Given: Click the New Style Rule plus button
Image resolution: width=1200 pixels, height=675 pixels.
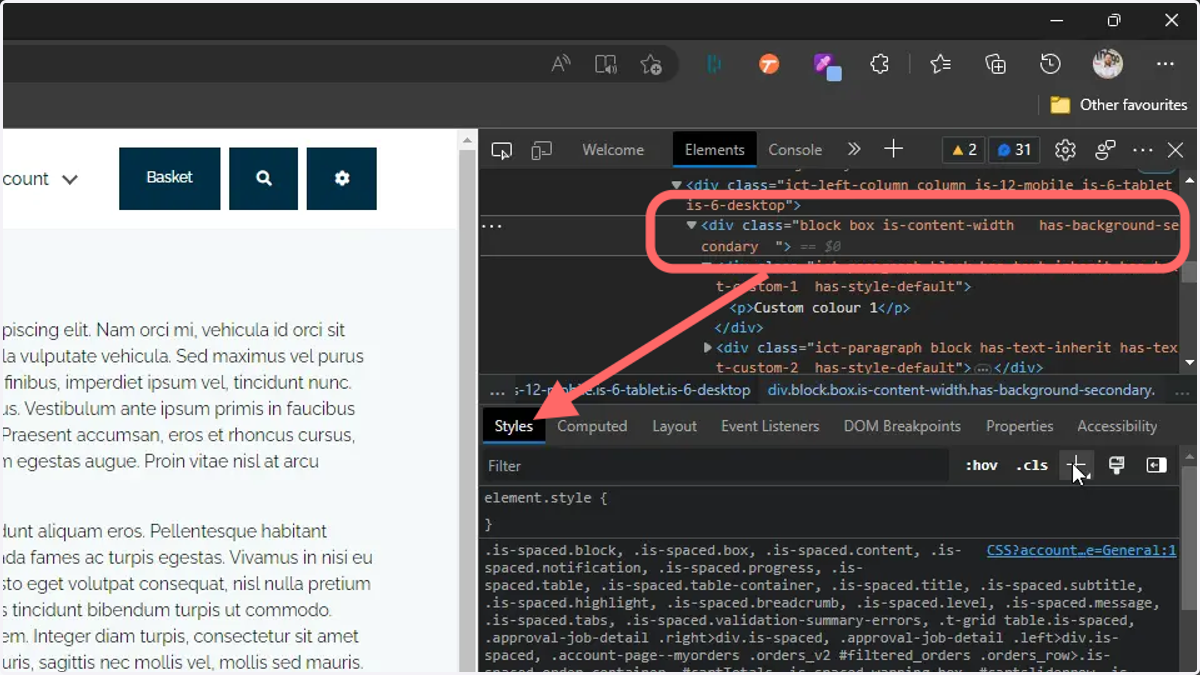Looking at the screenshot, I should click(1077, 466).
